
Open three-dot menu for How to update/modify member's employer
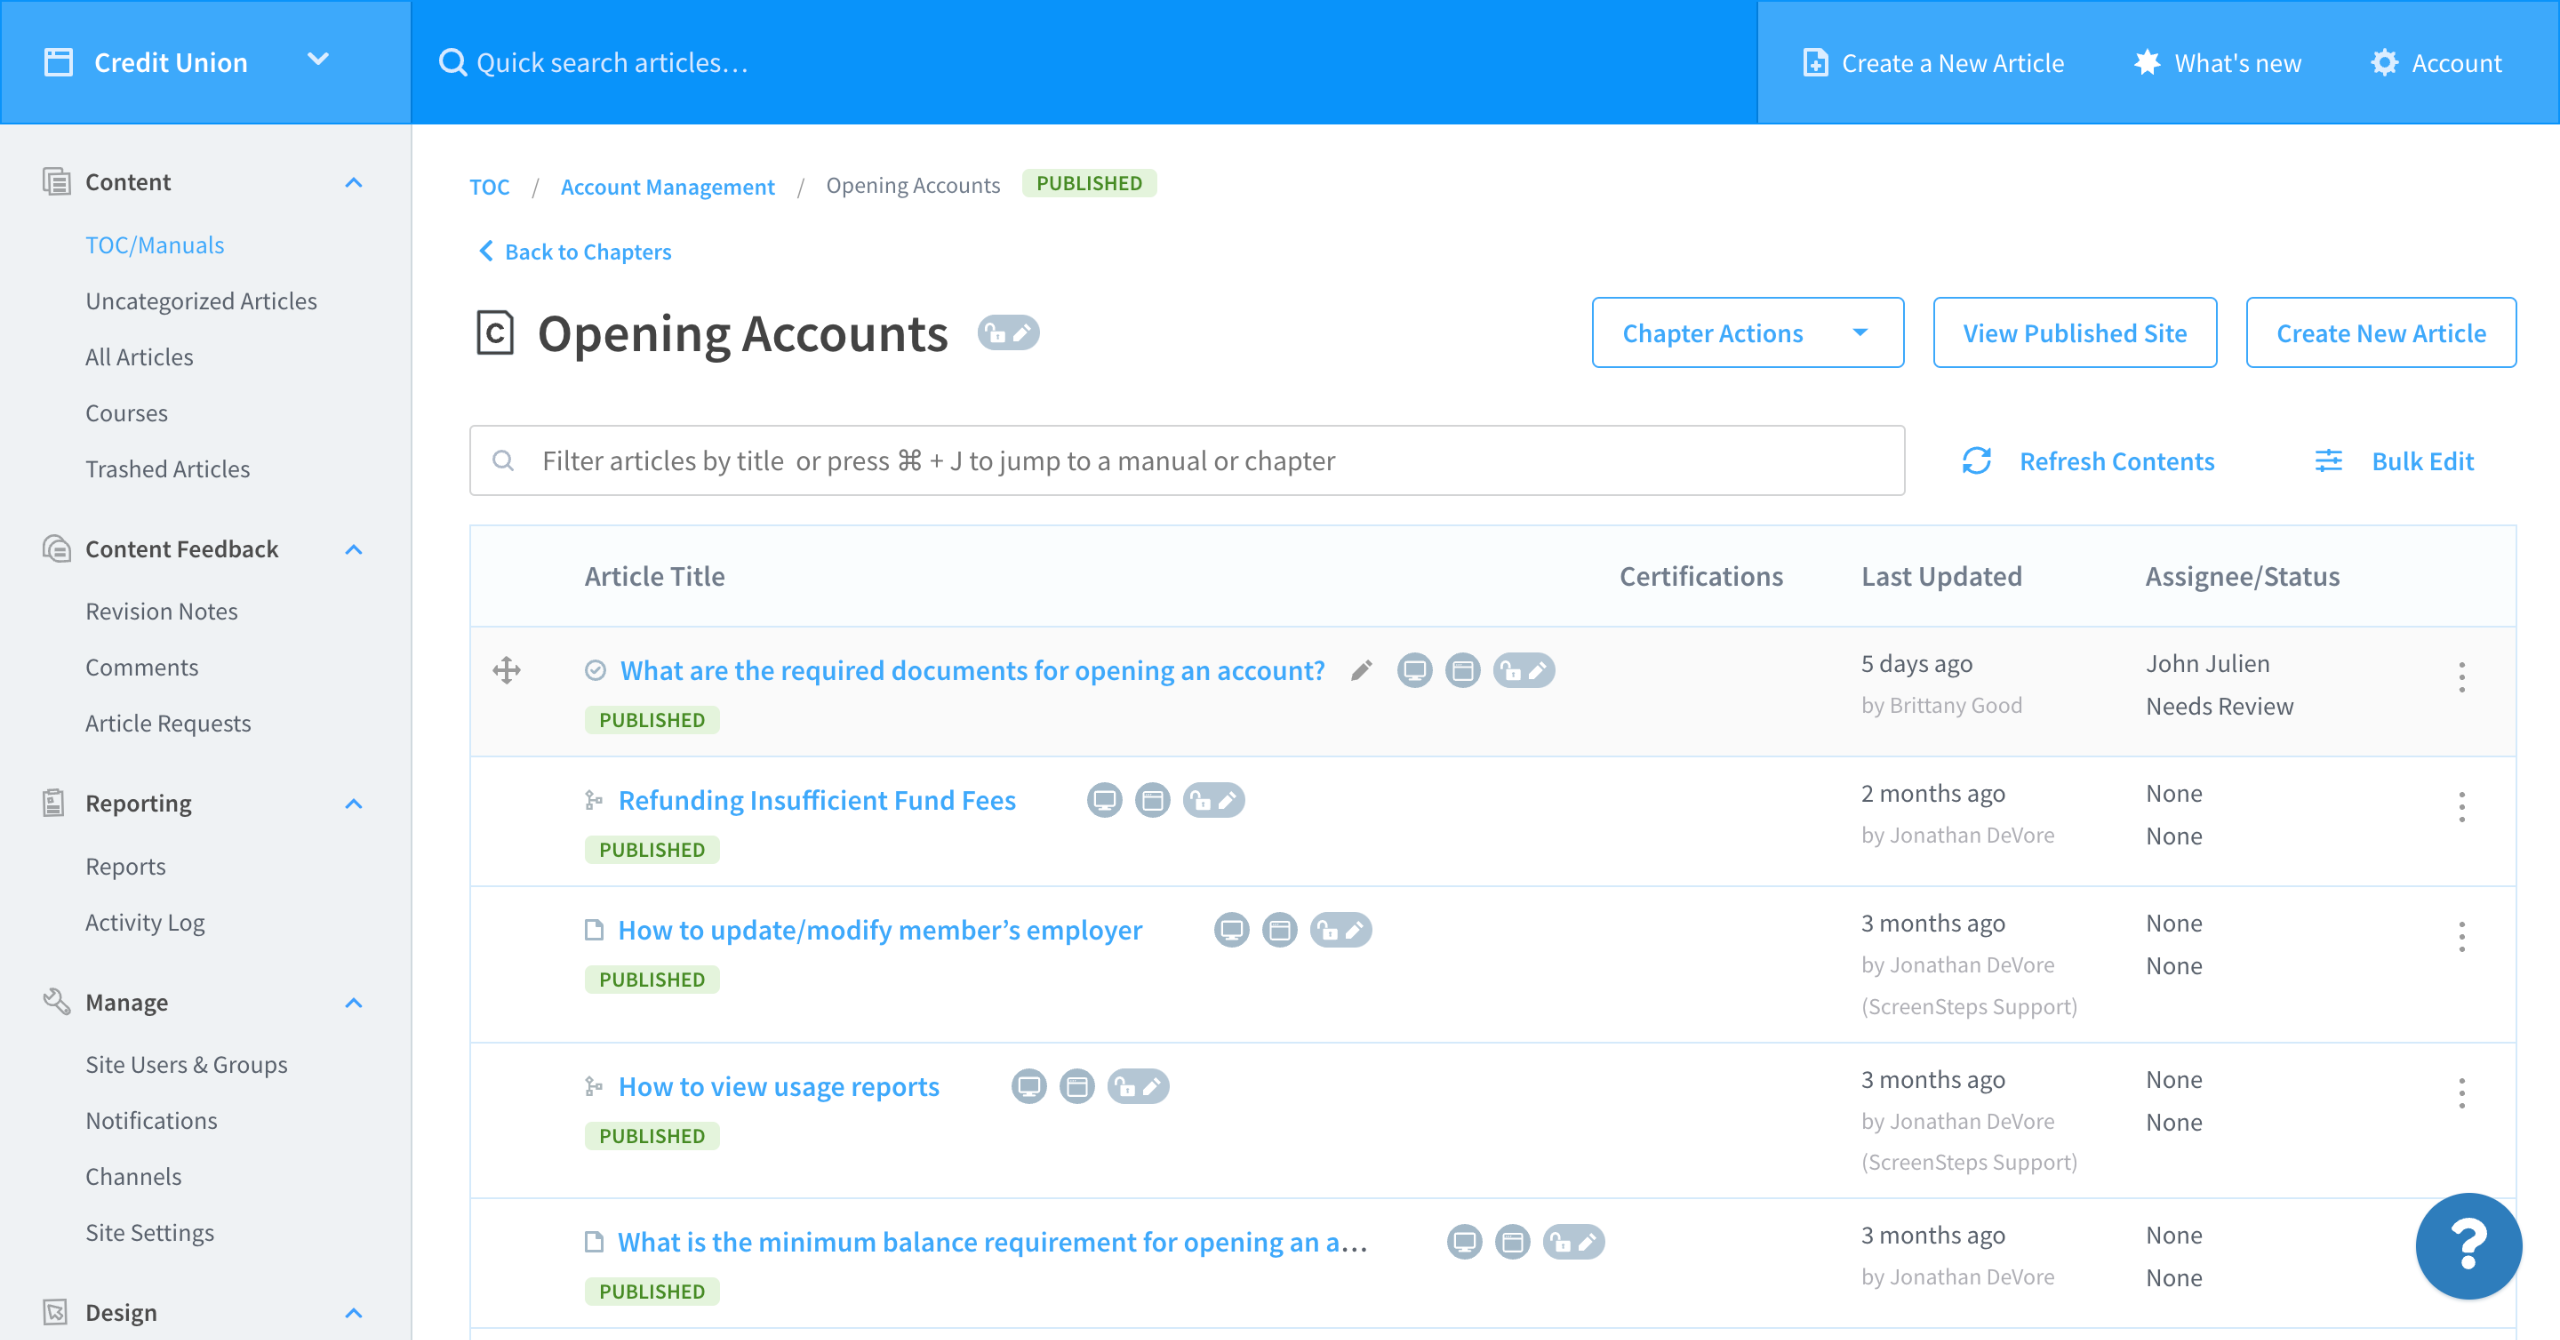point(2461,937)
